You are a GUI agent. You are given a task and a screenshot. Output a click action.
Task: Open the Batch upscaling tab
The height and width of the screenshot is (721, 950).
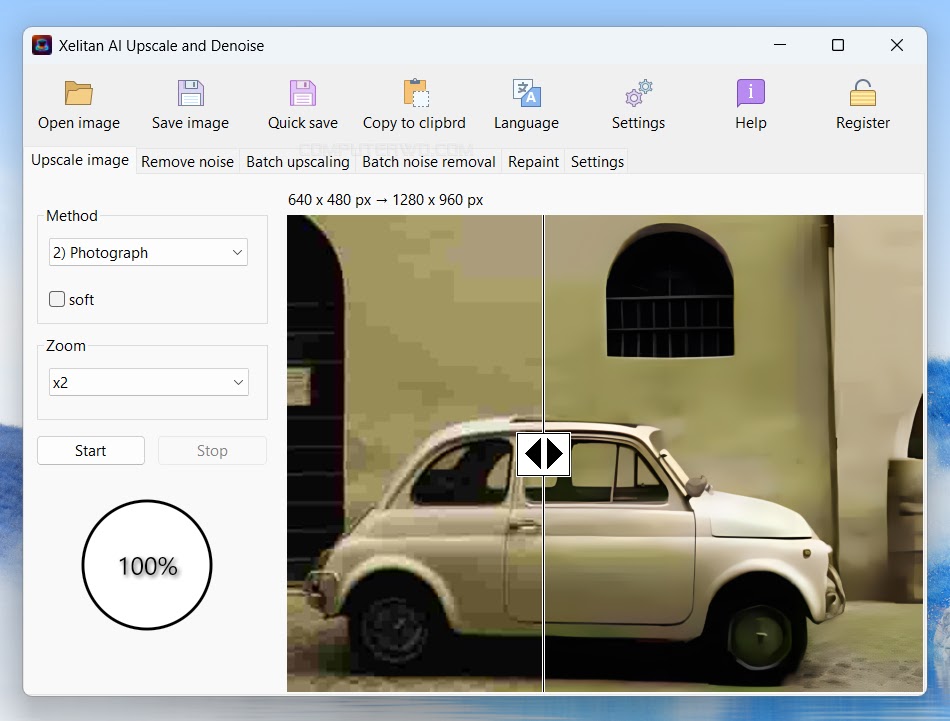pyautogui.click(x=297, y=162)
